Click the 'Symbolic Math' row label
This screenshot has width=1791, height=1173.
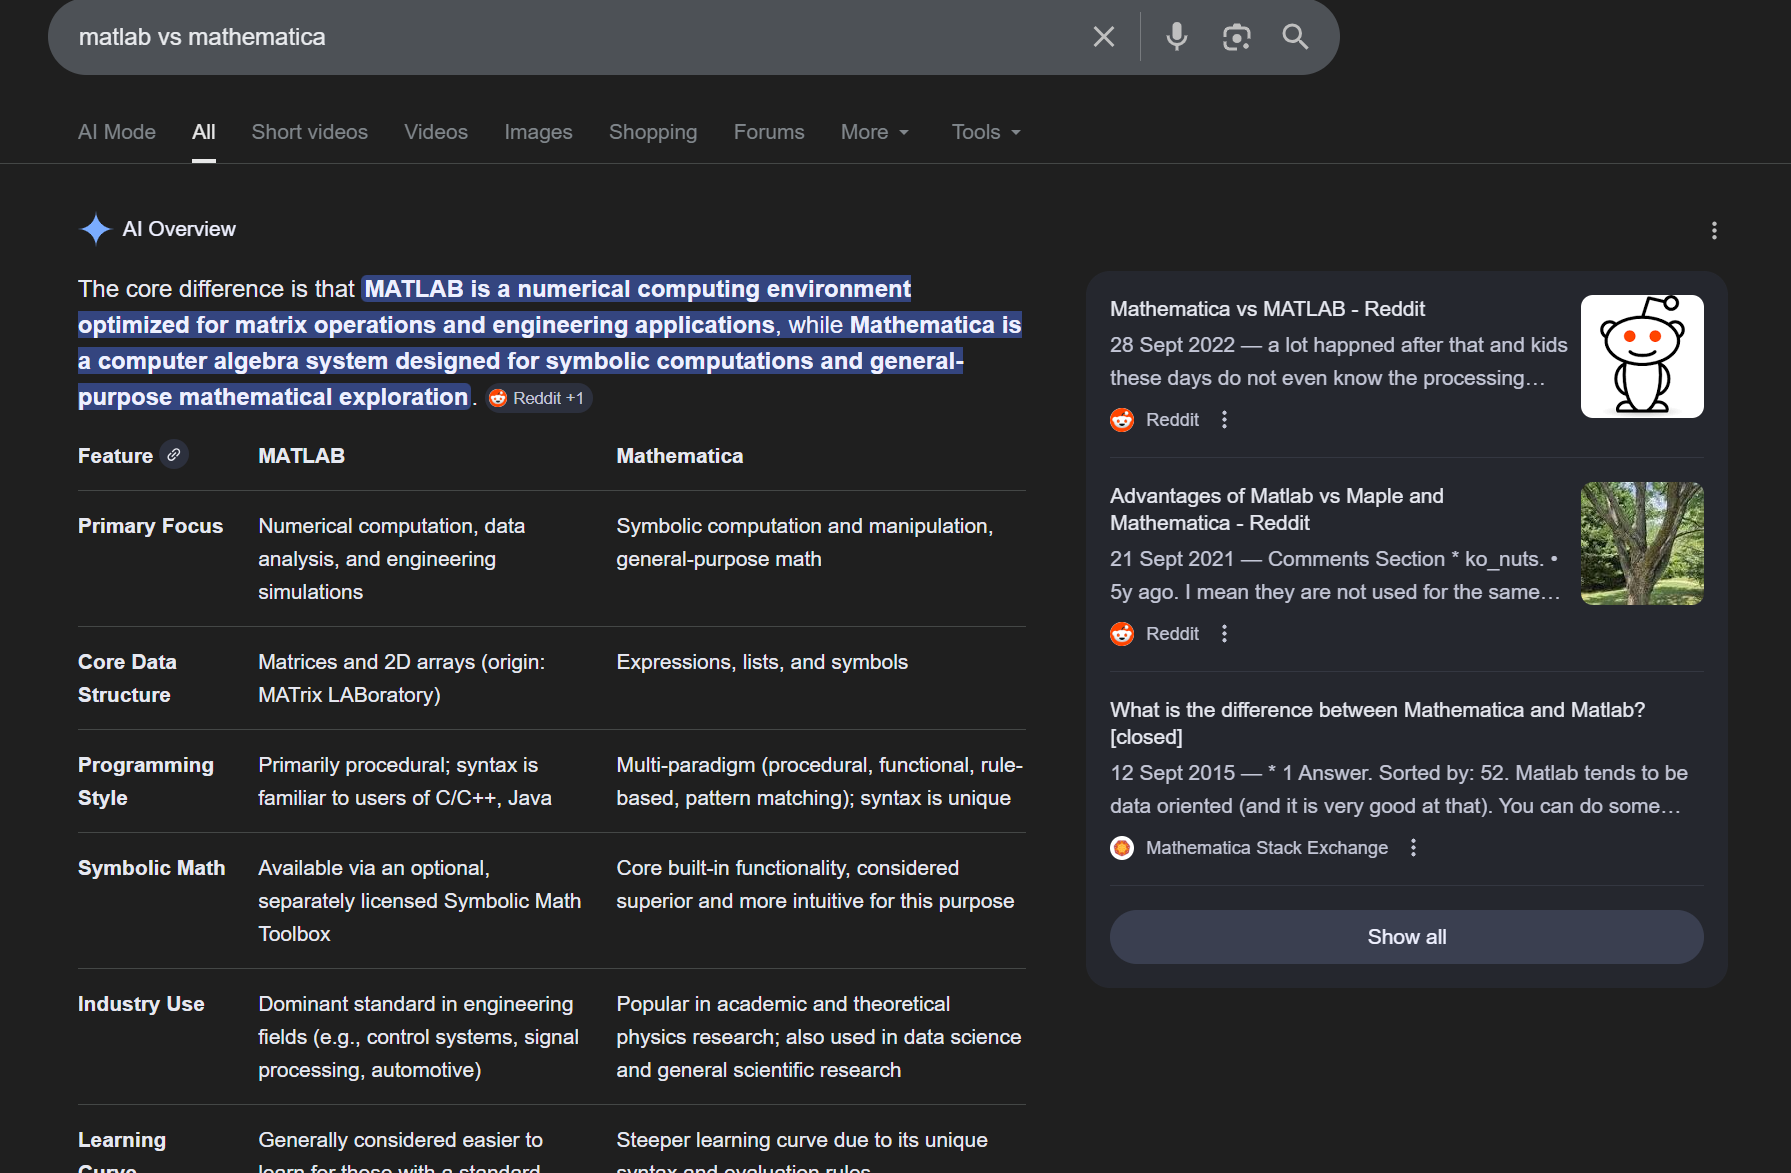(x=152, y=868)
